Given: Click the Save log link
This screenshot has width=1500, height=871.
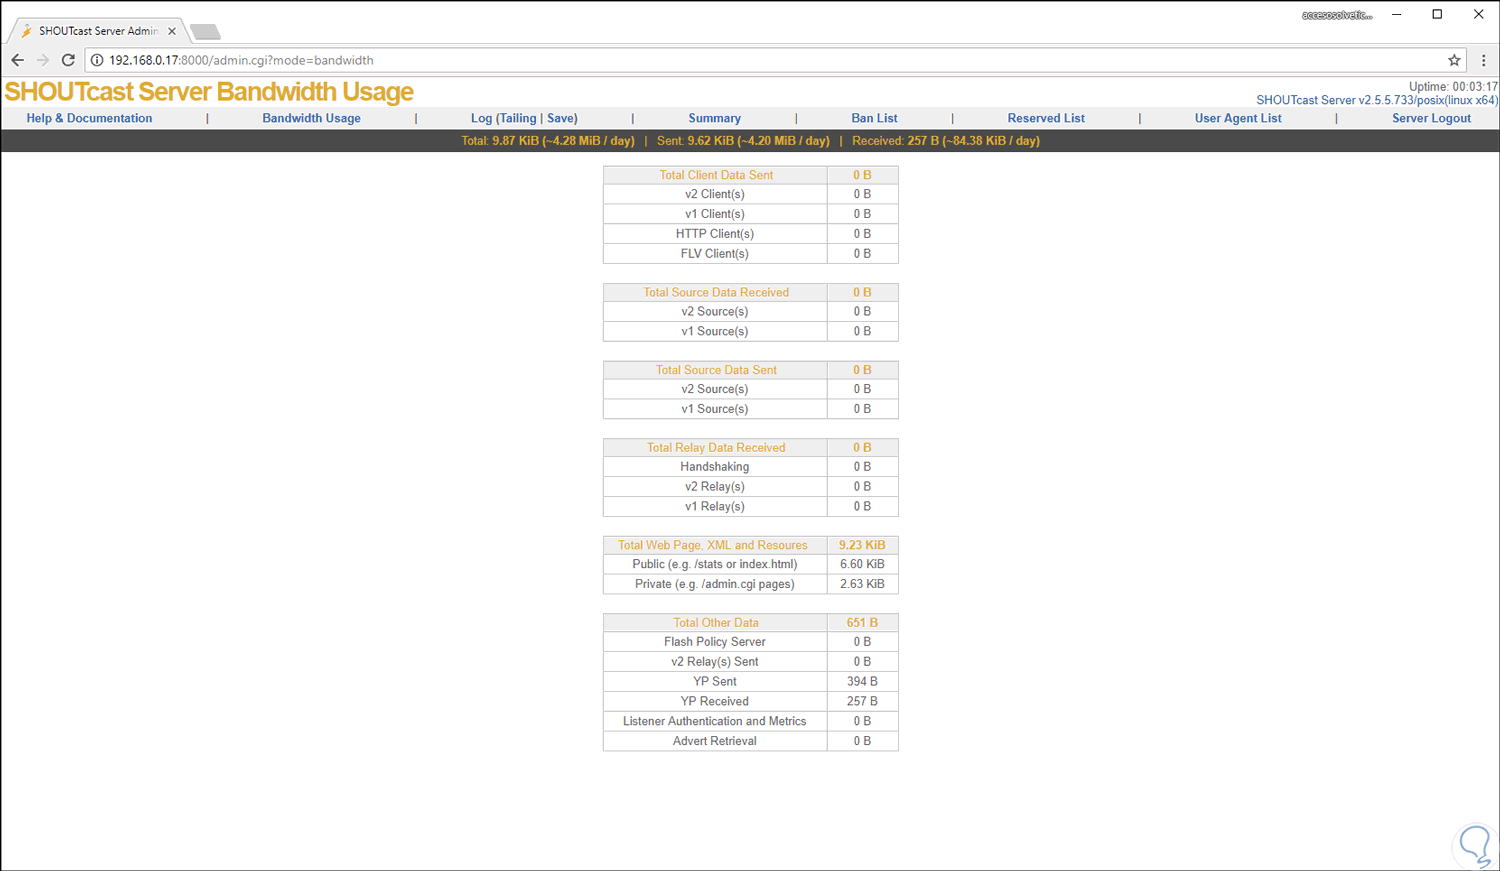Looking at the screenshot, I should click(562, 118).
